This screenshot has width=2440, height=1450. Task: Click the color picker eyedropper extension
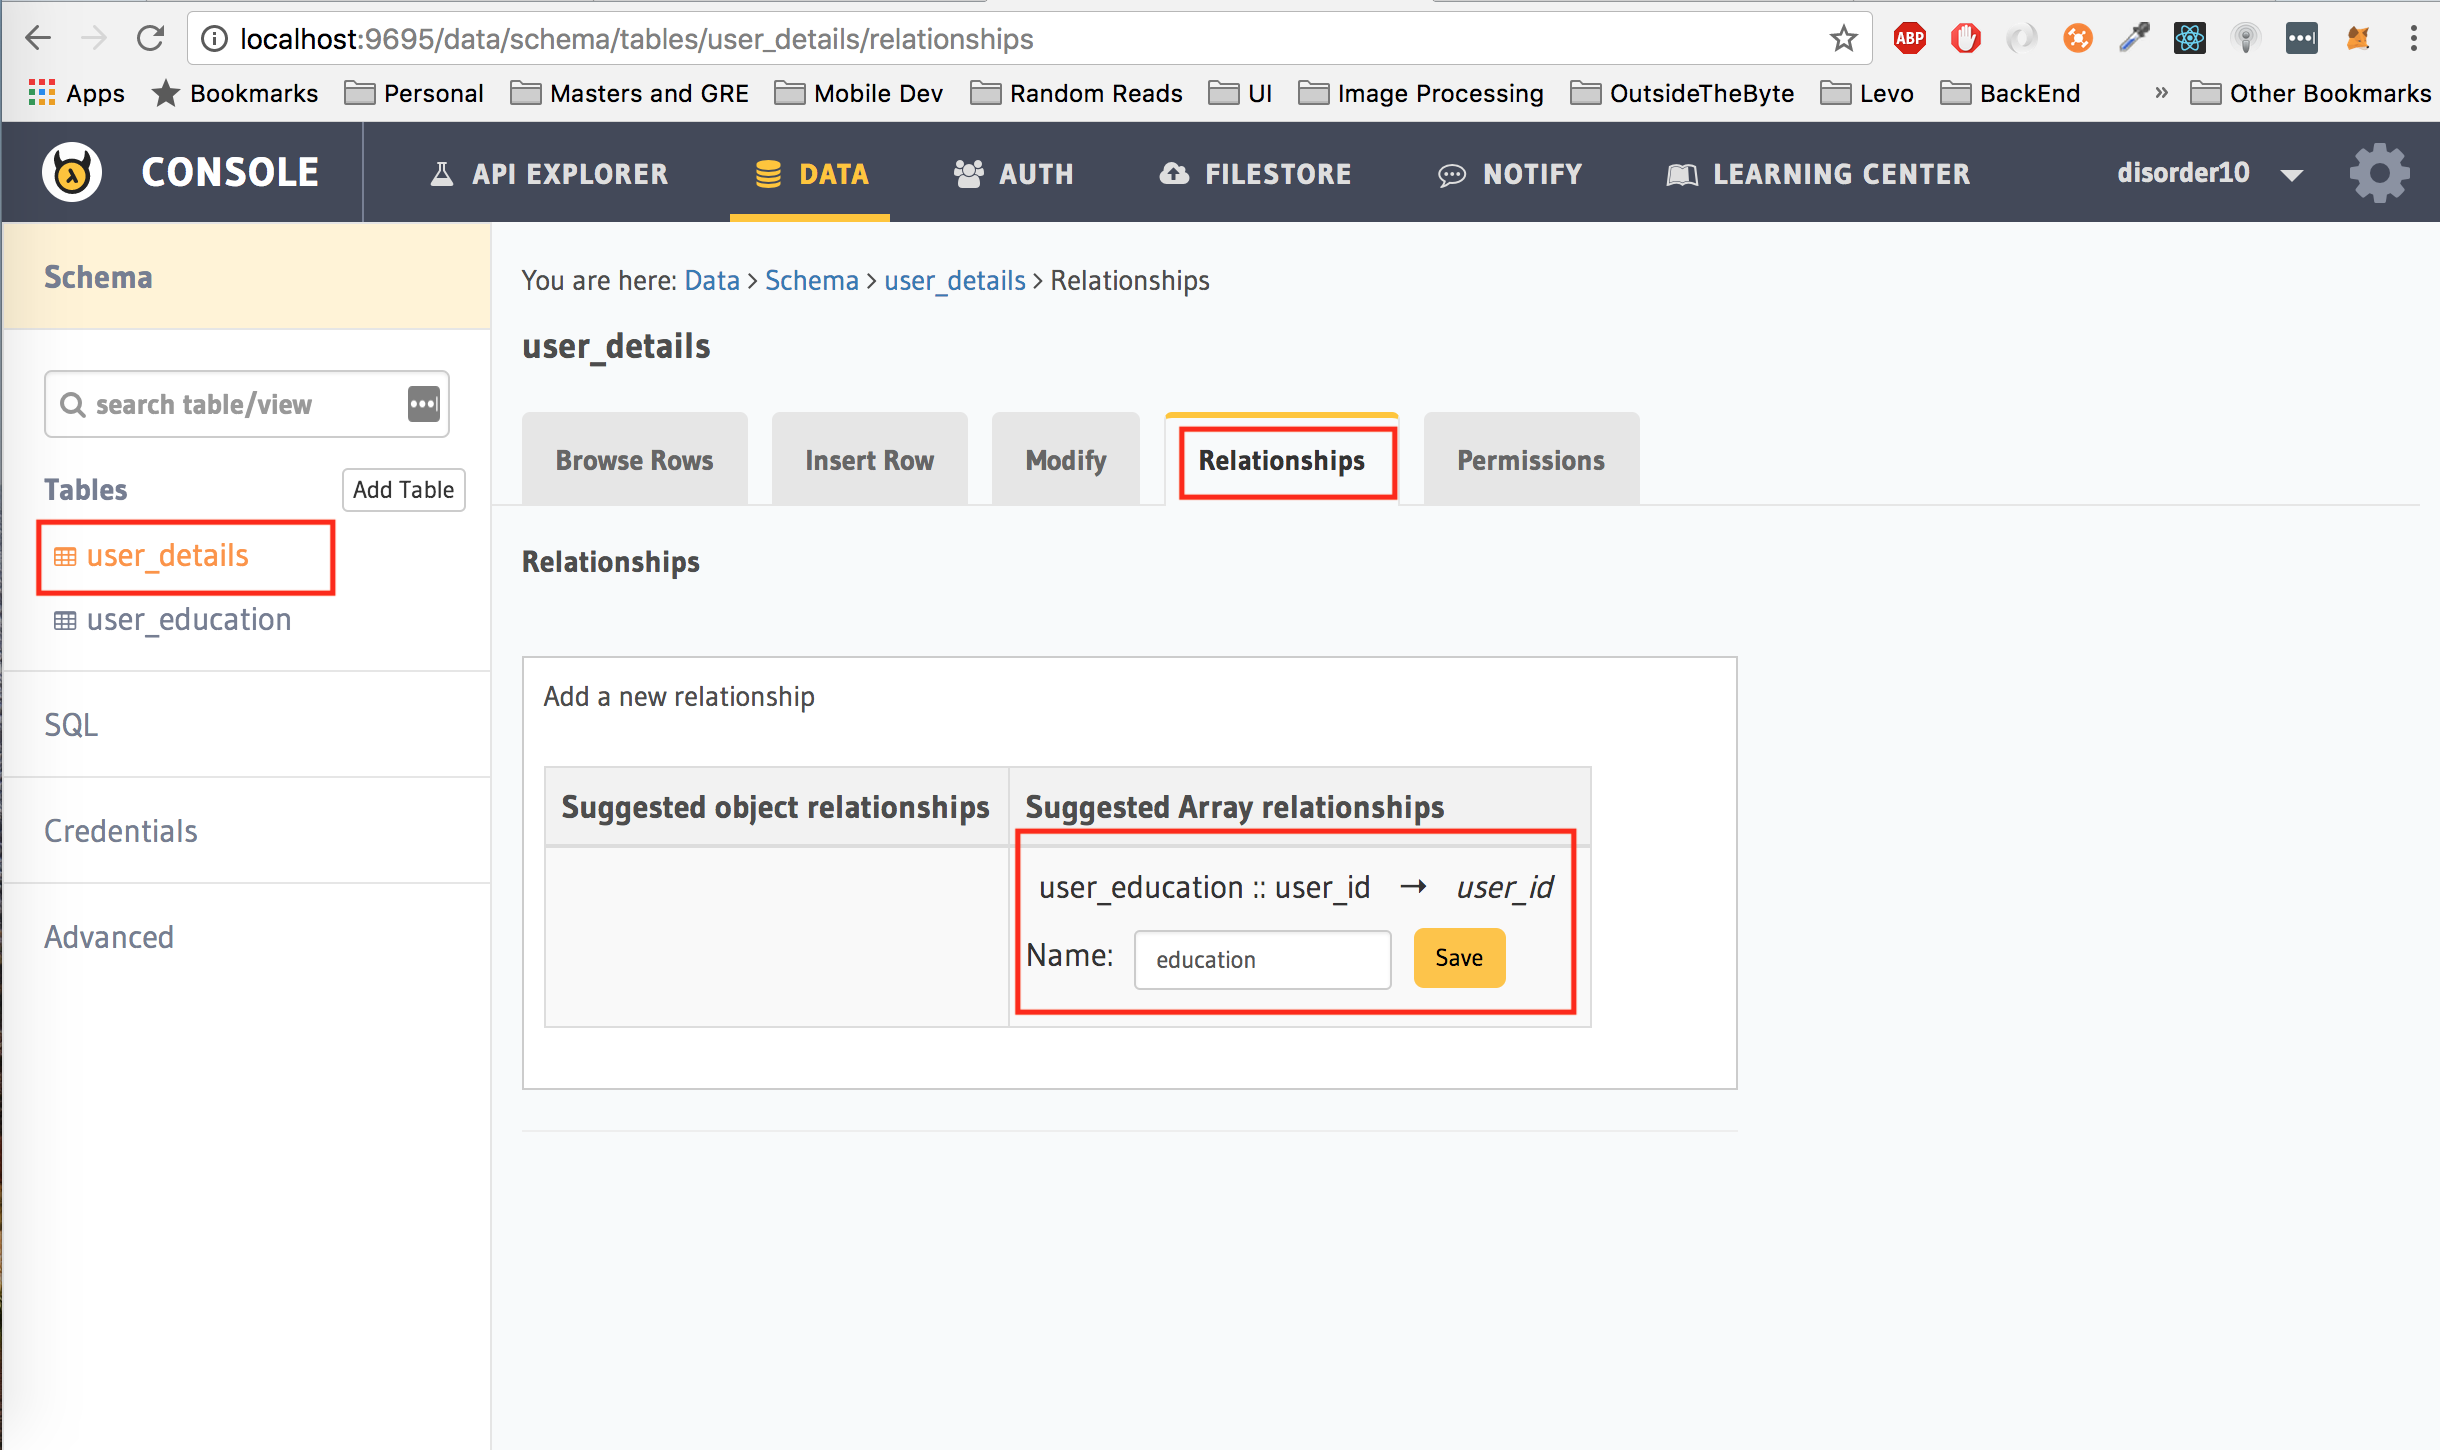[2133, 39]
